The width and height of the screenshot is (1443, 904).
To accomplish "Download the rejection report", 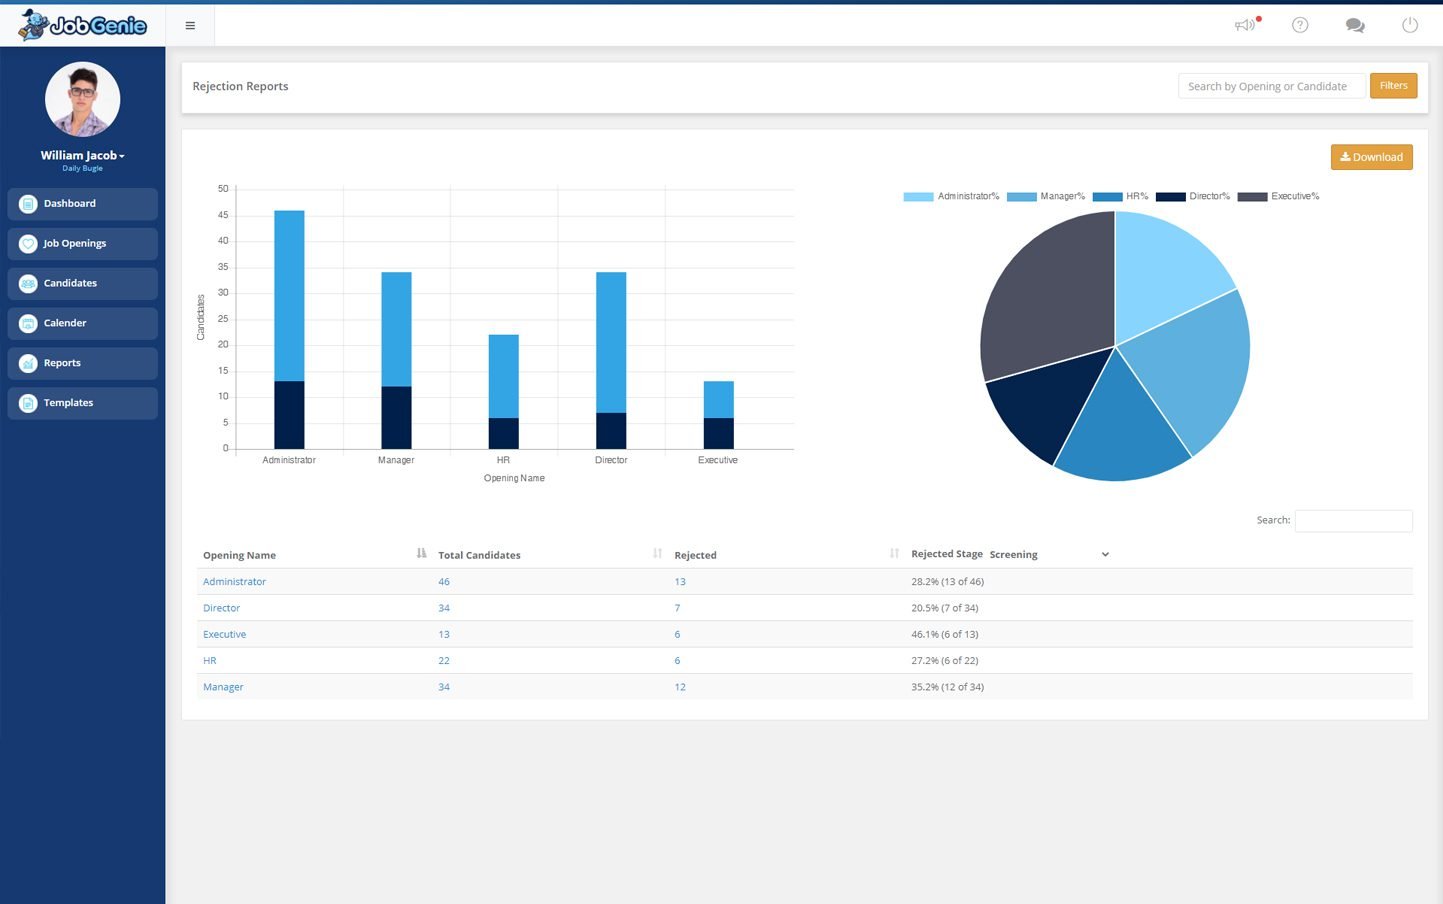I will pos(1371,157).
